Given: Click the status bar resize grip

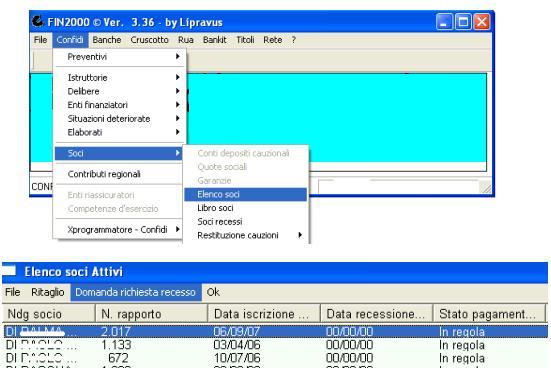Looking at the screenshot, I should click(486, 188).
